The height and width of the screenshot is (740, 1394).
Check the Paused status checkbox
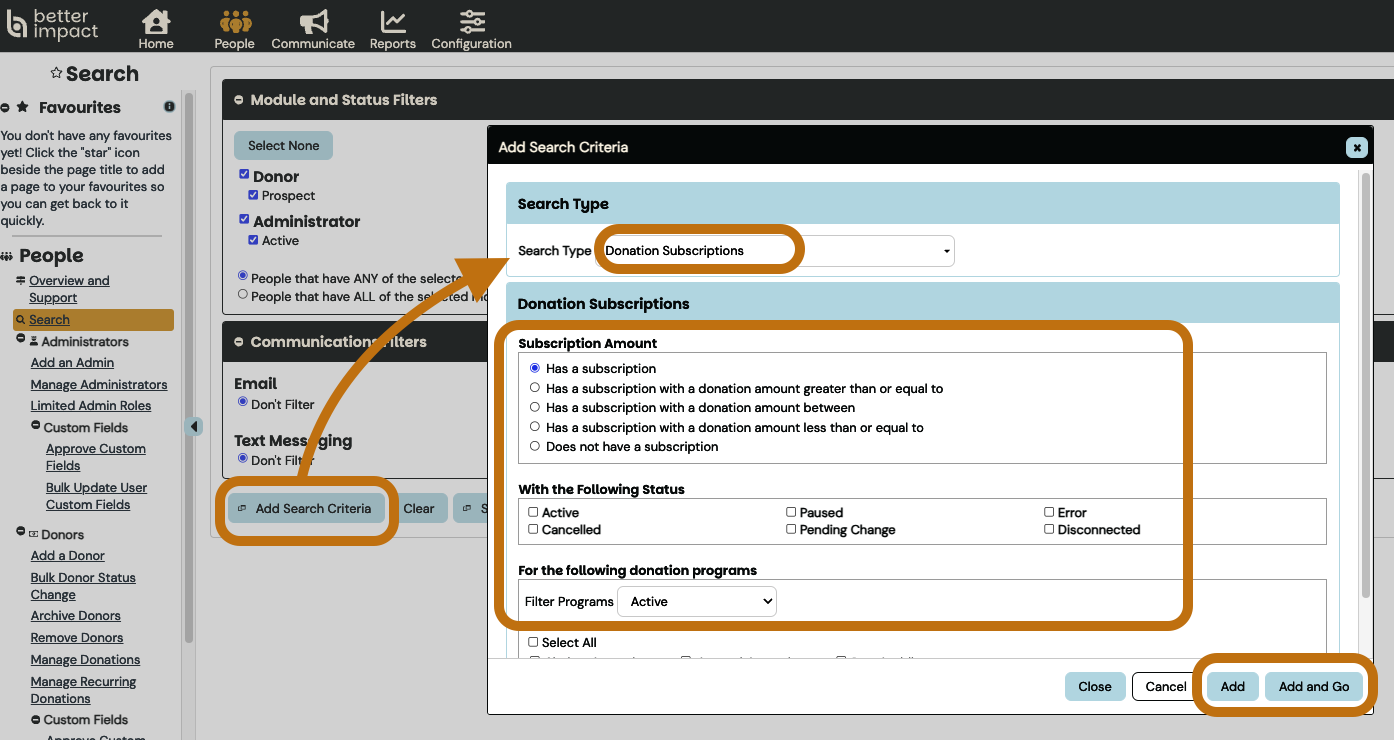pos(791,512)
